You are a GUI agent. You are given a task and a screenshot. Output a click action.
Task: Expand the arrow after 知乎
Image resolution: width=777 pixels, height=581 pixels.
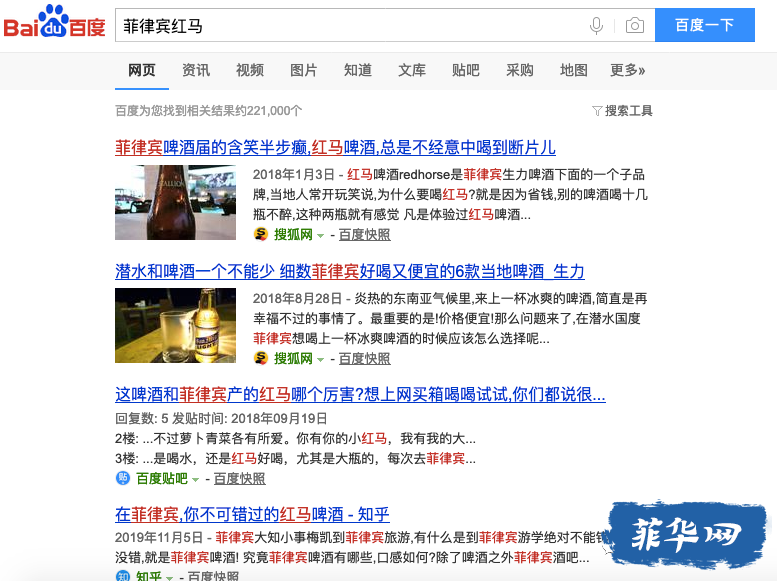[x=169, y=578]
